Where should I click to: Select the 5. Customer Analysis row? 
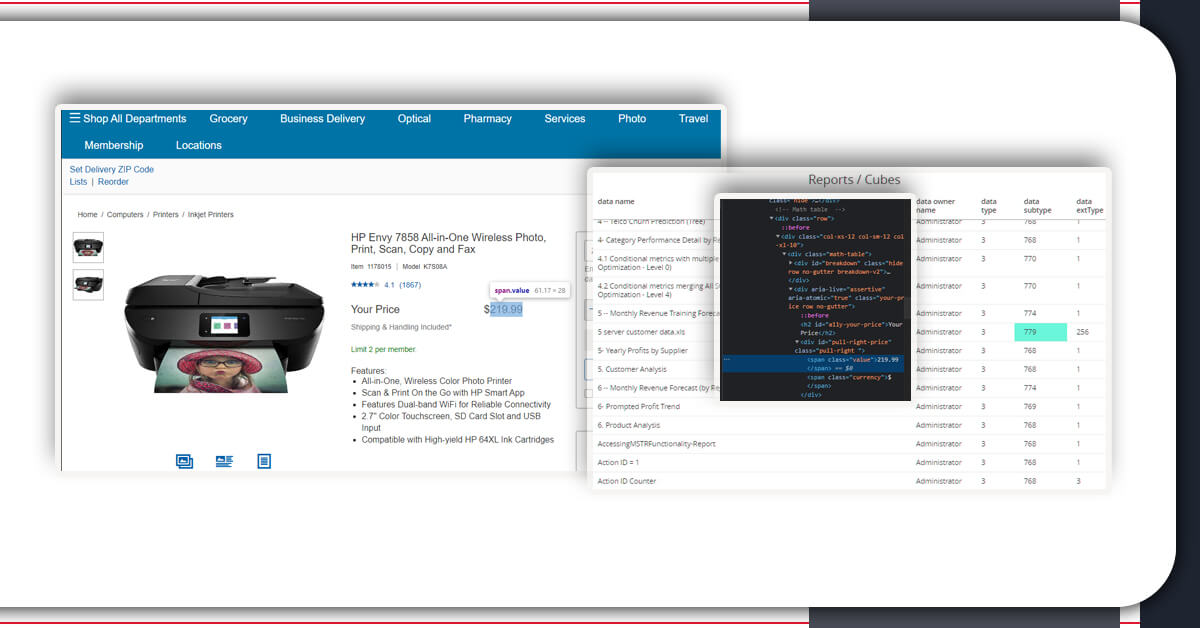849,369
